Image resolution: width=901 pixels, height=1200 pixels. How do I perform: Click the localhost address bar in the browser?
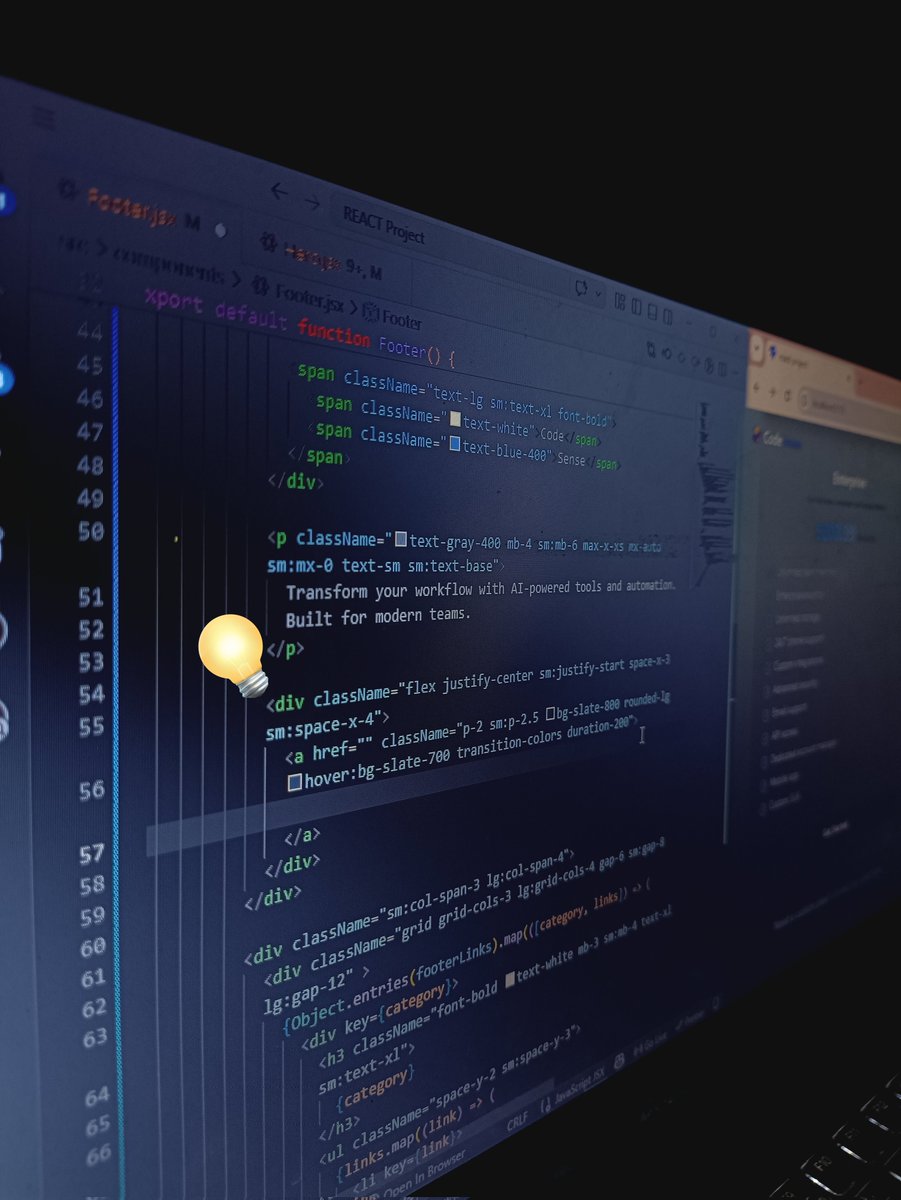[x=848, y=412]
